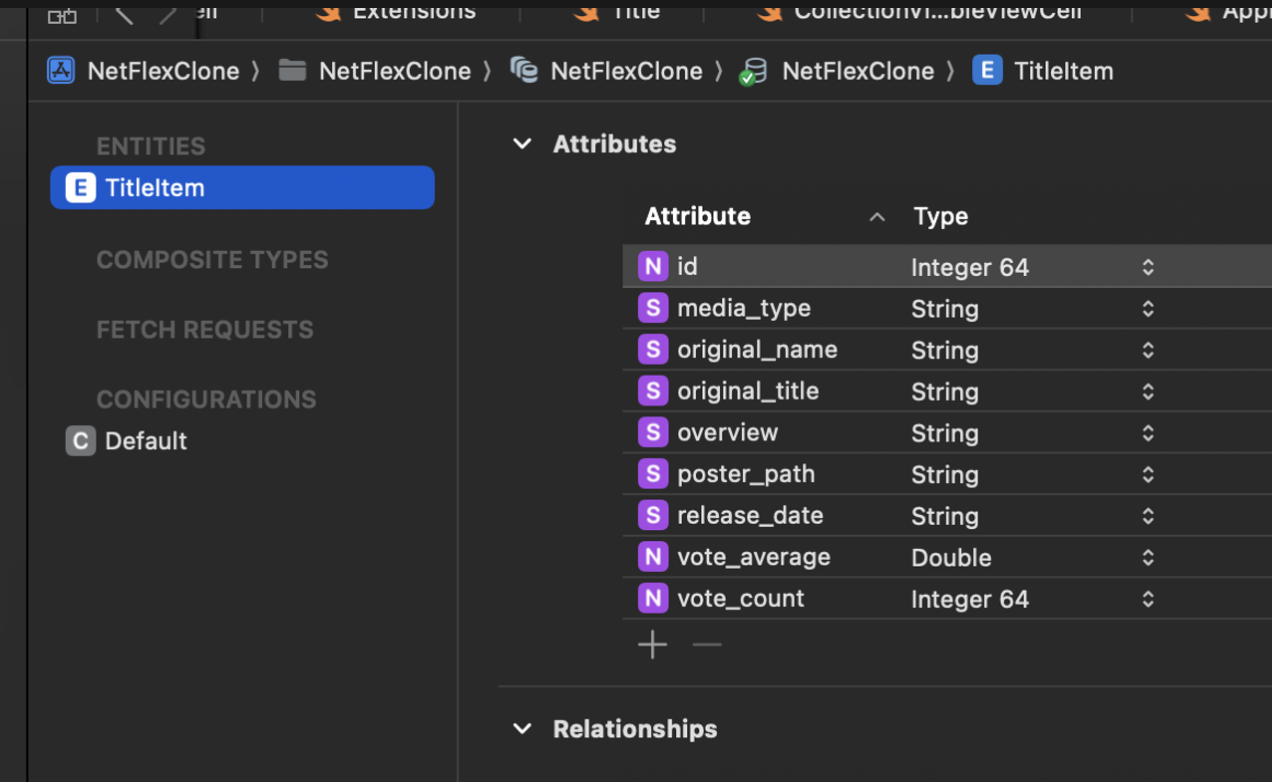Open type dropdown for media_type attribute
The height and width of the screenshot is (782, 1272).
pos(1148,309)
